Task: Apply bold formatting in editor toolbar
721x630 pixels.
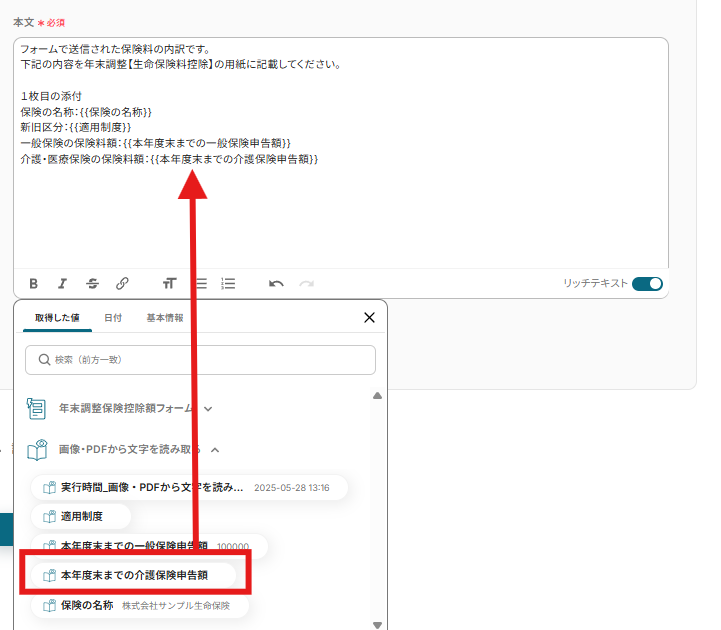Action: pyautogui.click(x=34, y=284)
